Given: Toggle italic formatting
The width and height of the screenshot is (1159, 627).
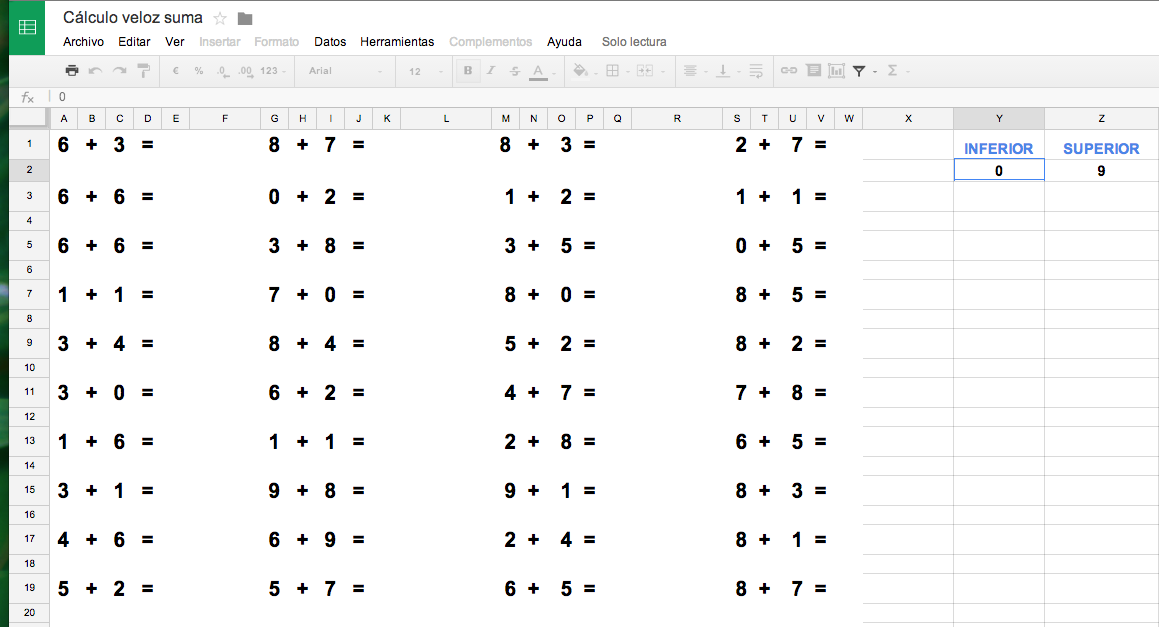Looking at the screenshot, I should 491,71.
